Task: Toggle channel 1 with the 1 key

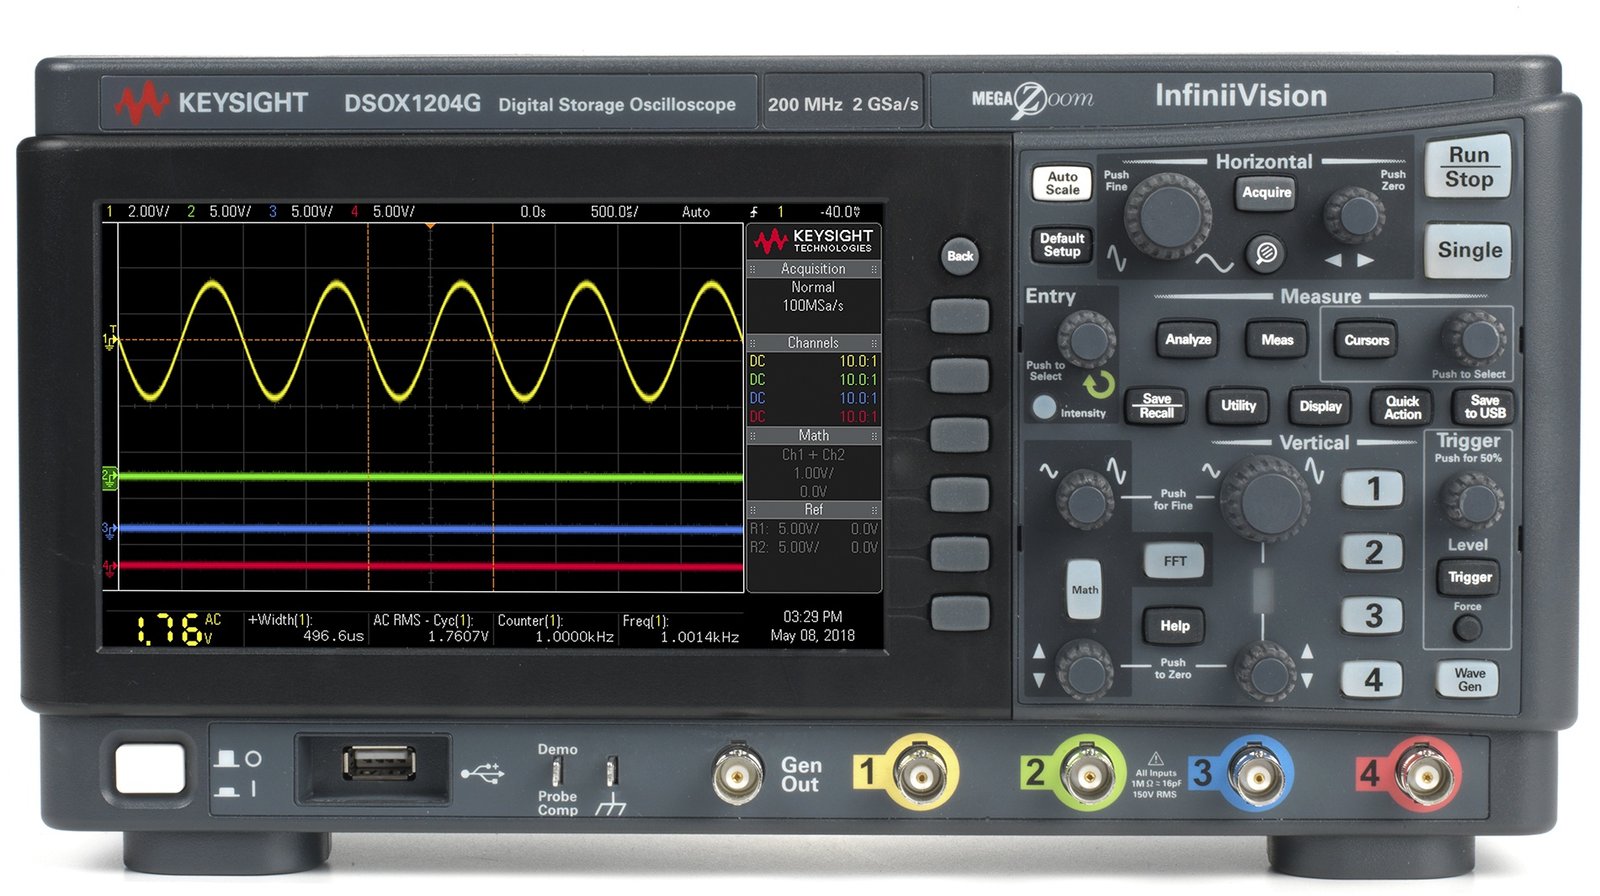Action: click(1372, 489)
